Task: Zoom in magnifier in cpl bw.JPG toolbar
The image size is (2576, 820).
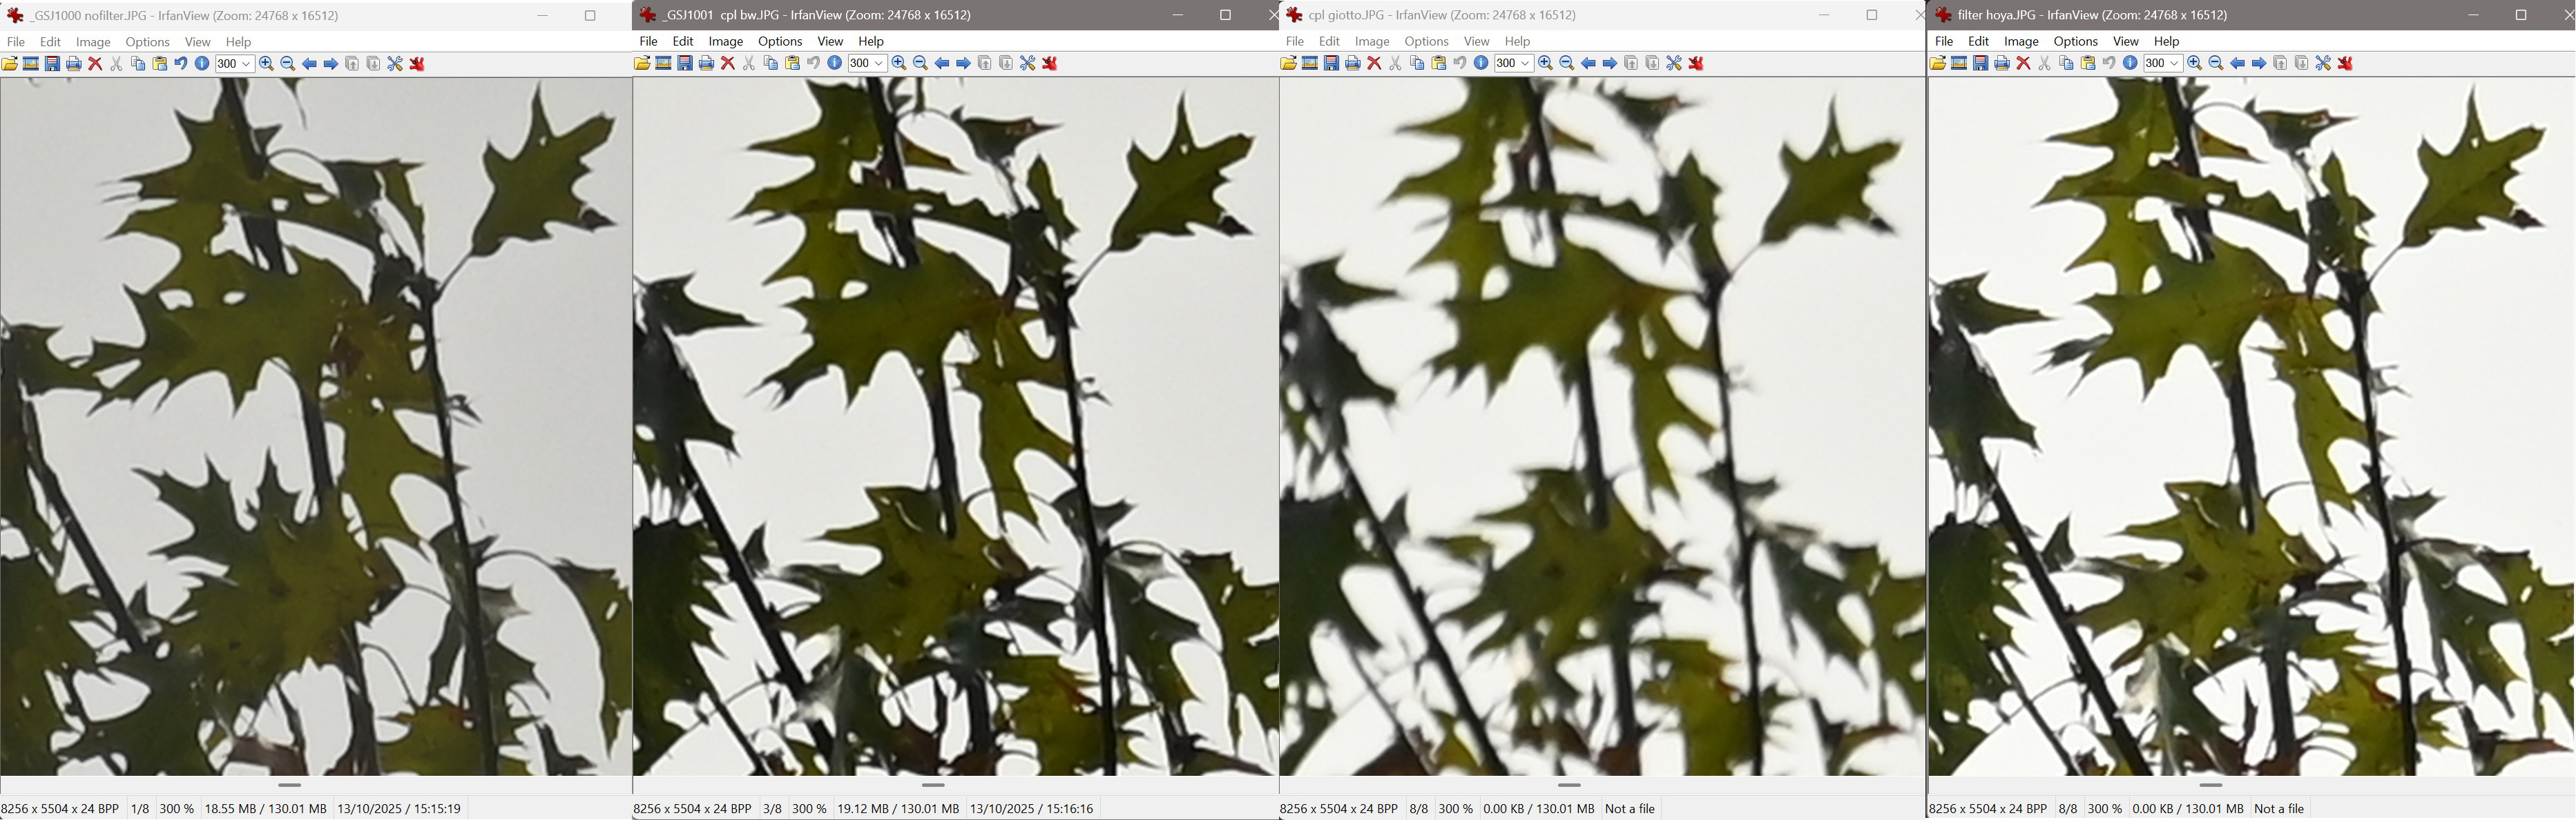Action: pyautogui.click(x=899, y=63)
